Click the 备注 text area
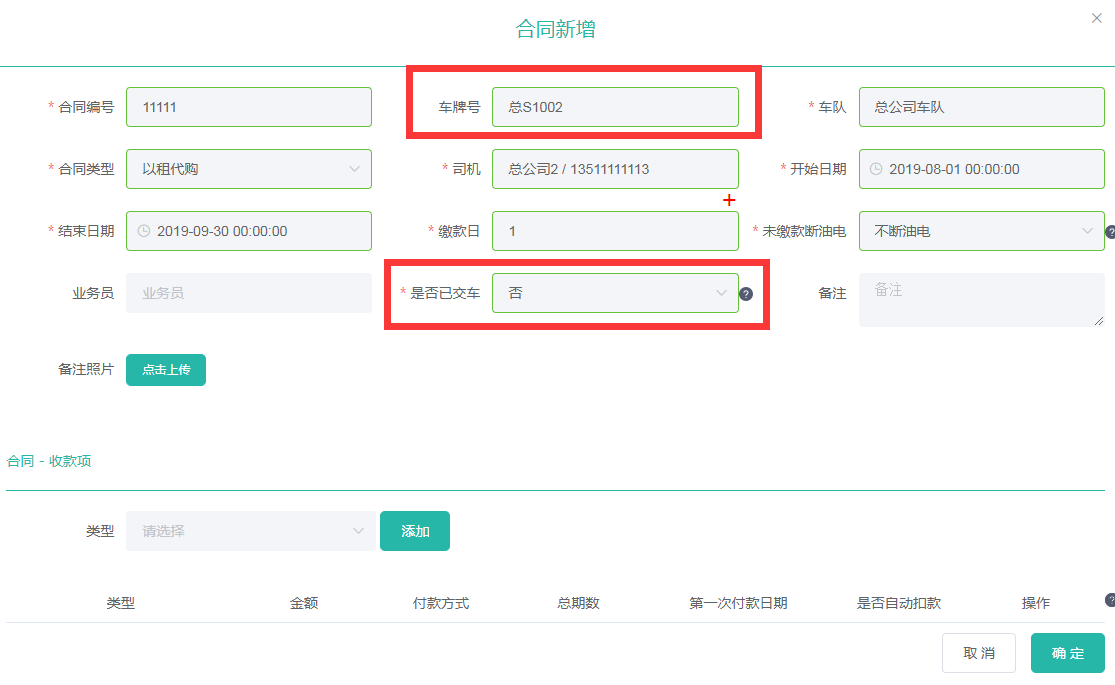1115x685 pixels. click(980, 299)
